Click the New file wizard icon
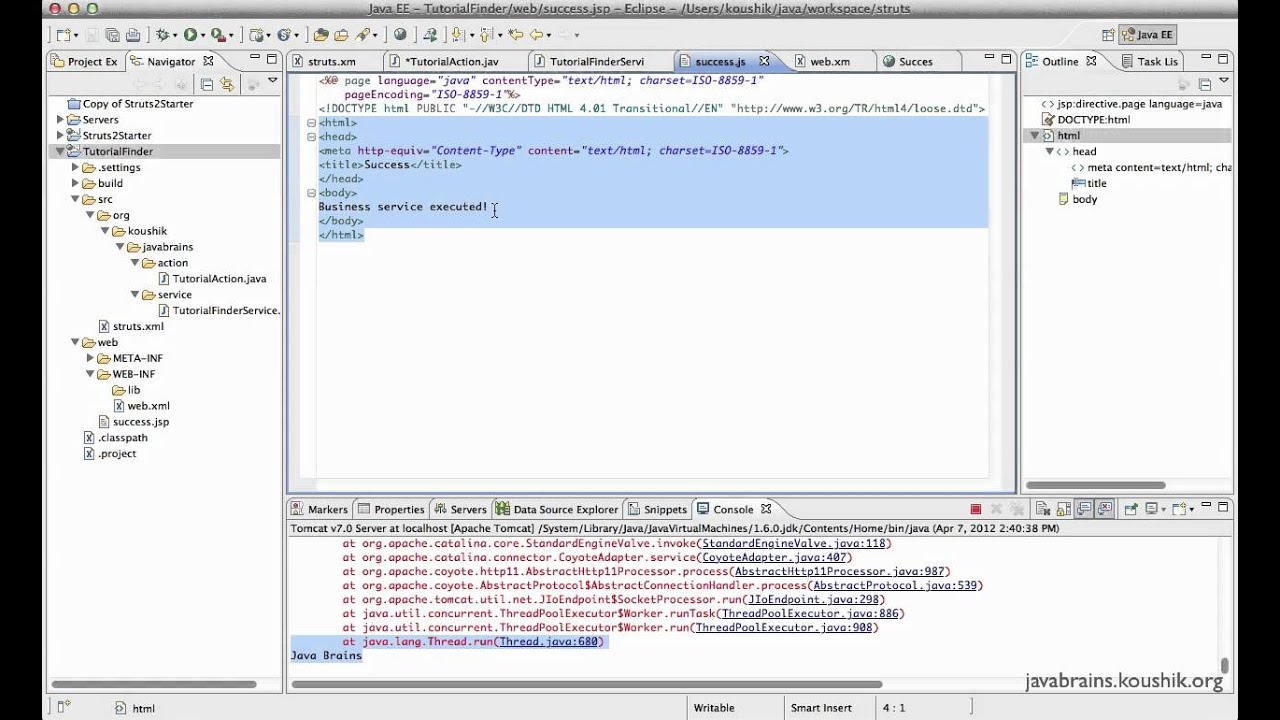This screenshot has height=720, width=1280. pos(63,35)
